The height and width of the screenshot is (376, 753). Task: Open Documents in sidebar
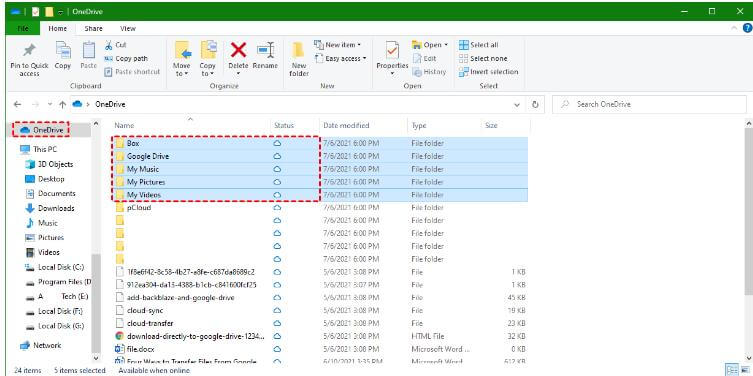[50, 194]
